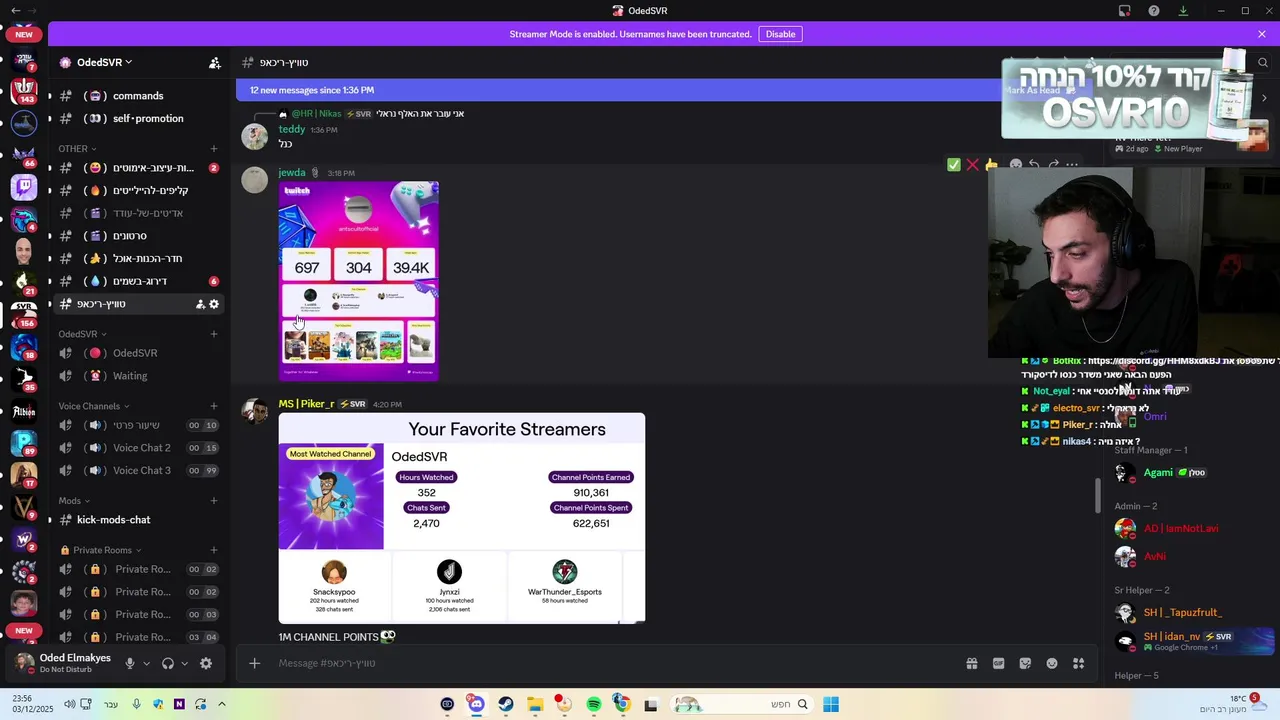This screenshot has width=1280, height=720.
Task: Click reply arrow on message toolbar
Action: pos(1034,164)
